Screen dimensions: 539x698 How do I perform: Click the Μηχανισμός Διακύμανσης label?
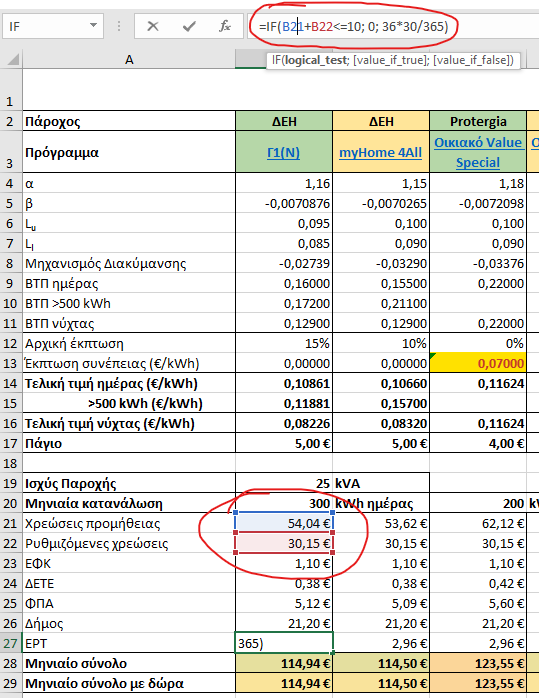pyautogui.click(x=129, y=263)
